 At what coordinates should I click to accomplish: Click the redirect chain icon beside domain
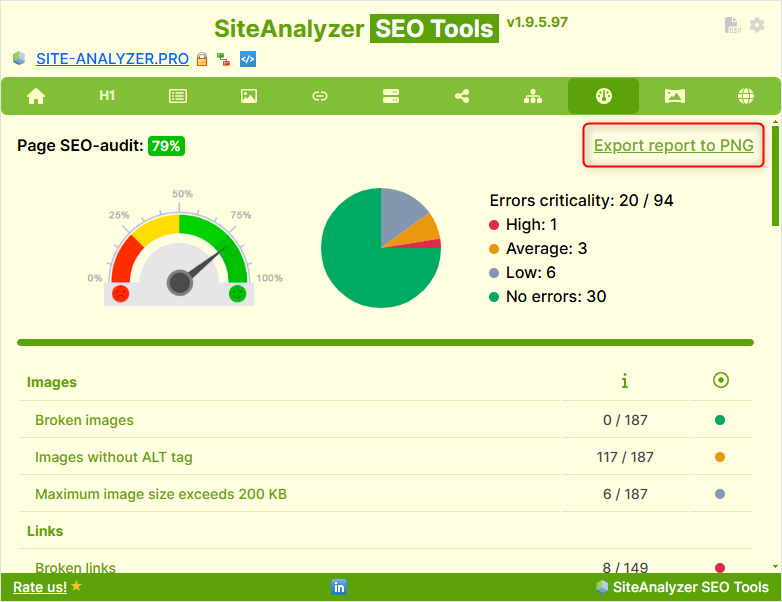pyautogui.click(x=223, y=59)
